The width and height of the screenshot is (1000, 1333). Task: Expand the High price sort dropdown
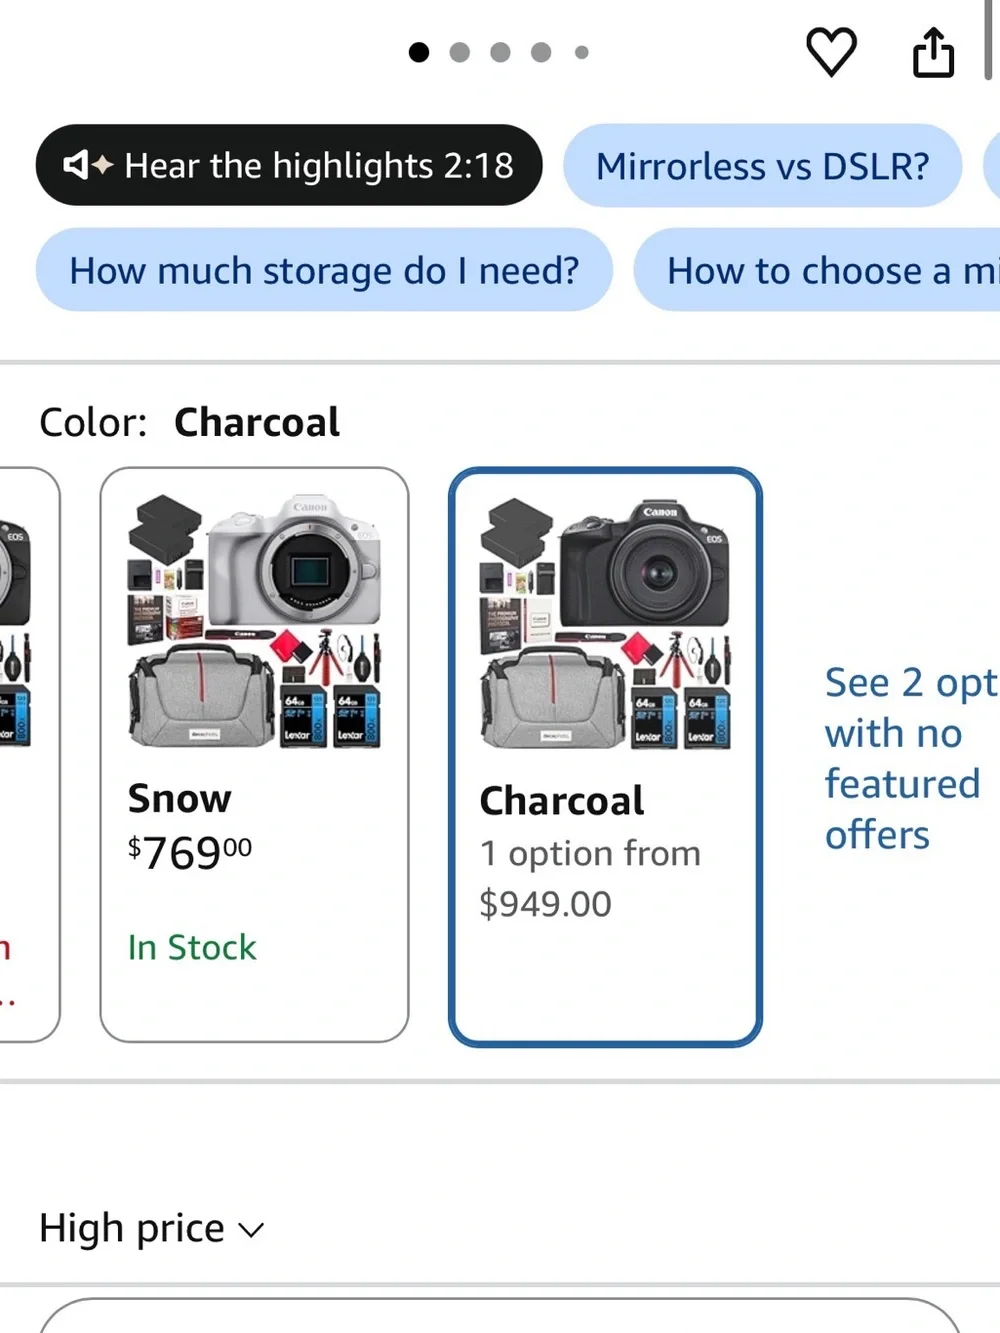tap(151, 1228)
